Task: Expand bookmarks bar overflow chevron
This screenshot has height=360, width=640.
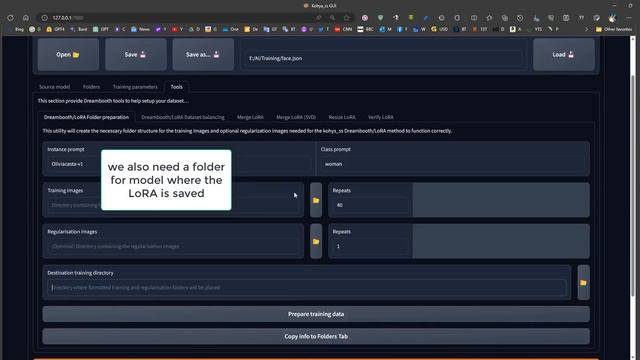Action: pyautogui.click(x=587, y=29)
